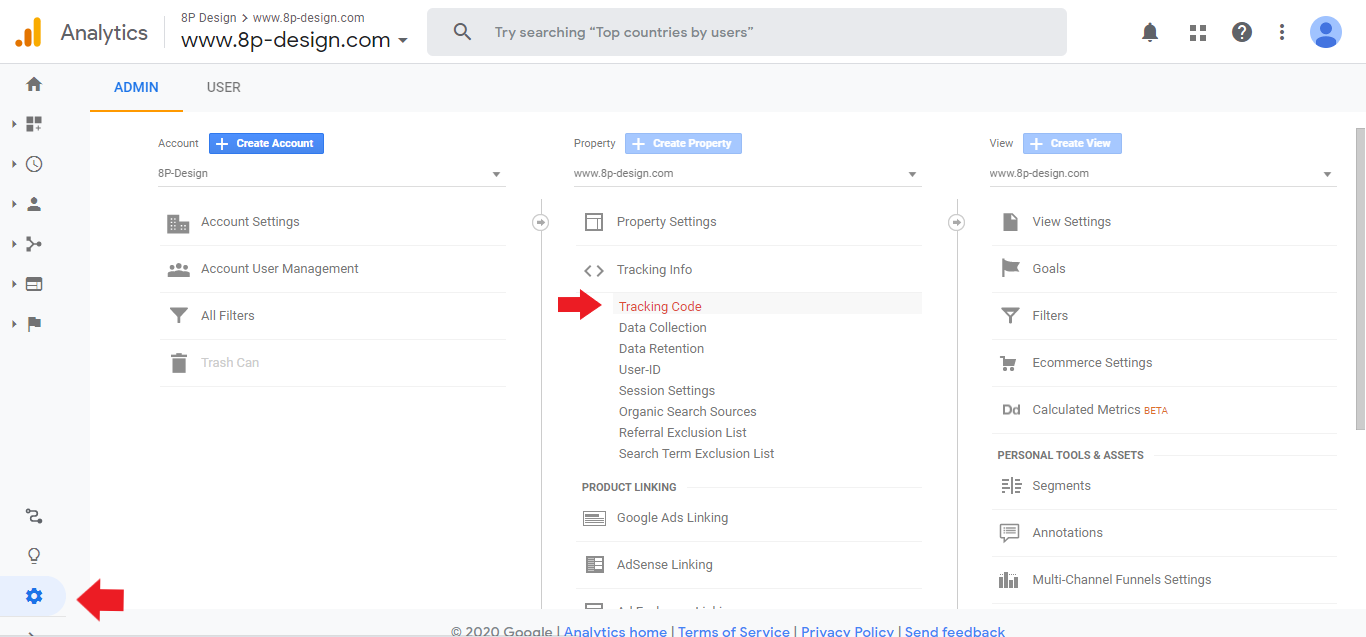Open User-ID settings
1366x637 pixels.
[x=640, y=370]
